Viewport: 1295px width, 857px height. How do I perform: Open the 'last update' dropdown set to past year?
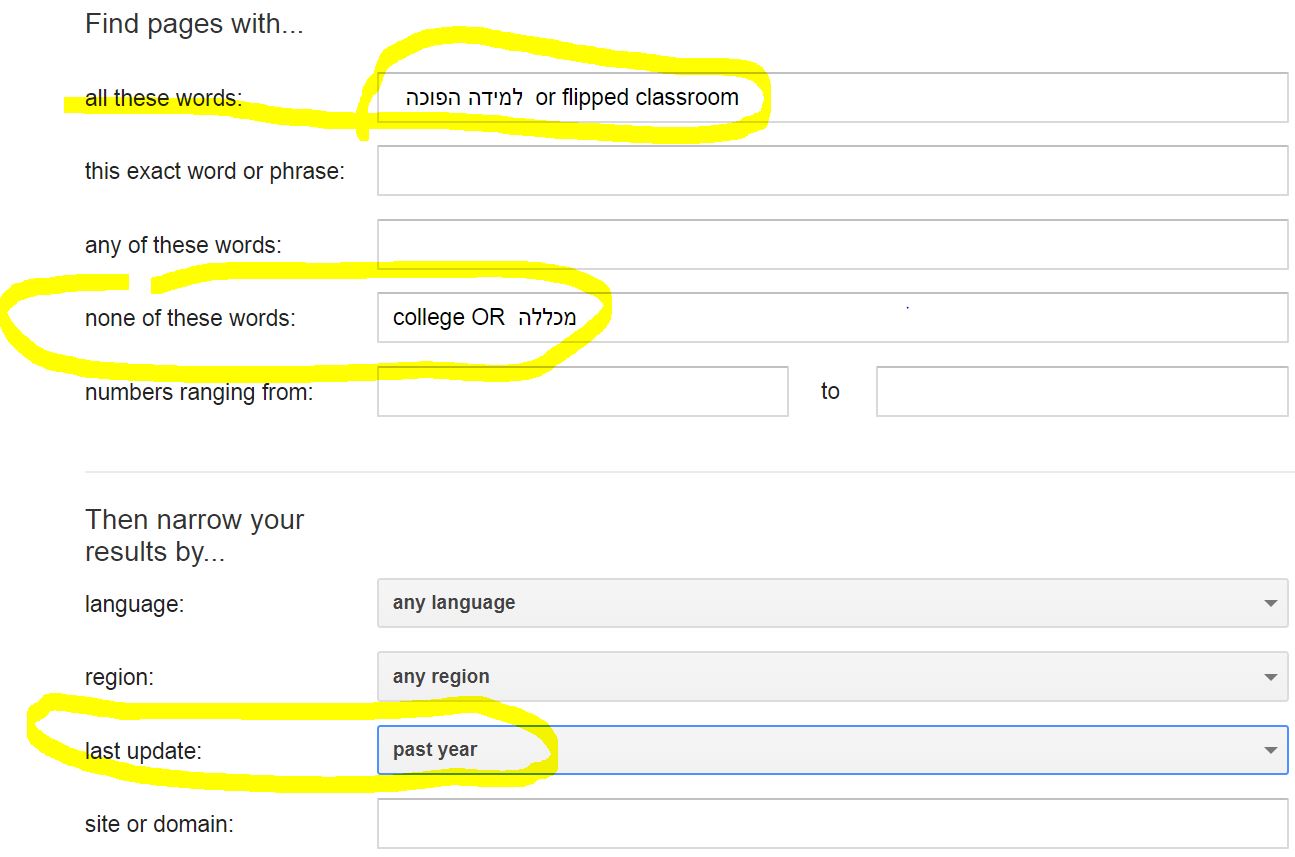(832, 750)
